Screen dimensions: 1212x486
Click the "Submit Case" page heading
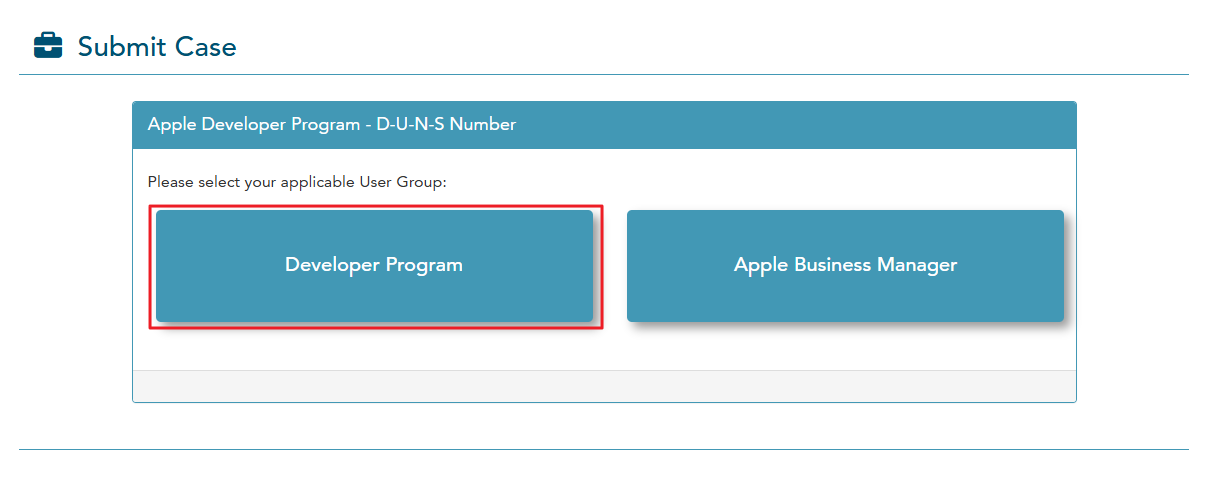[157, 47]
